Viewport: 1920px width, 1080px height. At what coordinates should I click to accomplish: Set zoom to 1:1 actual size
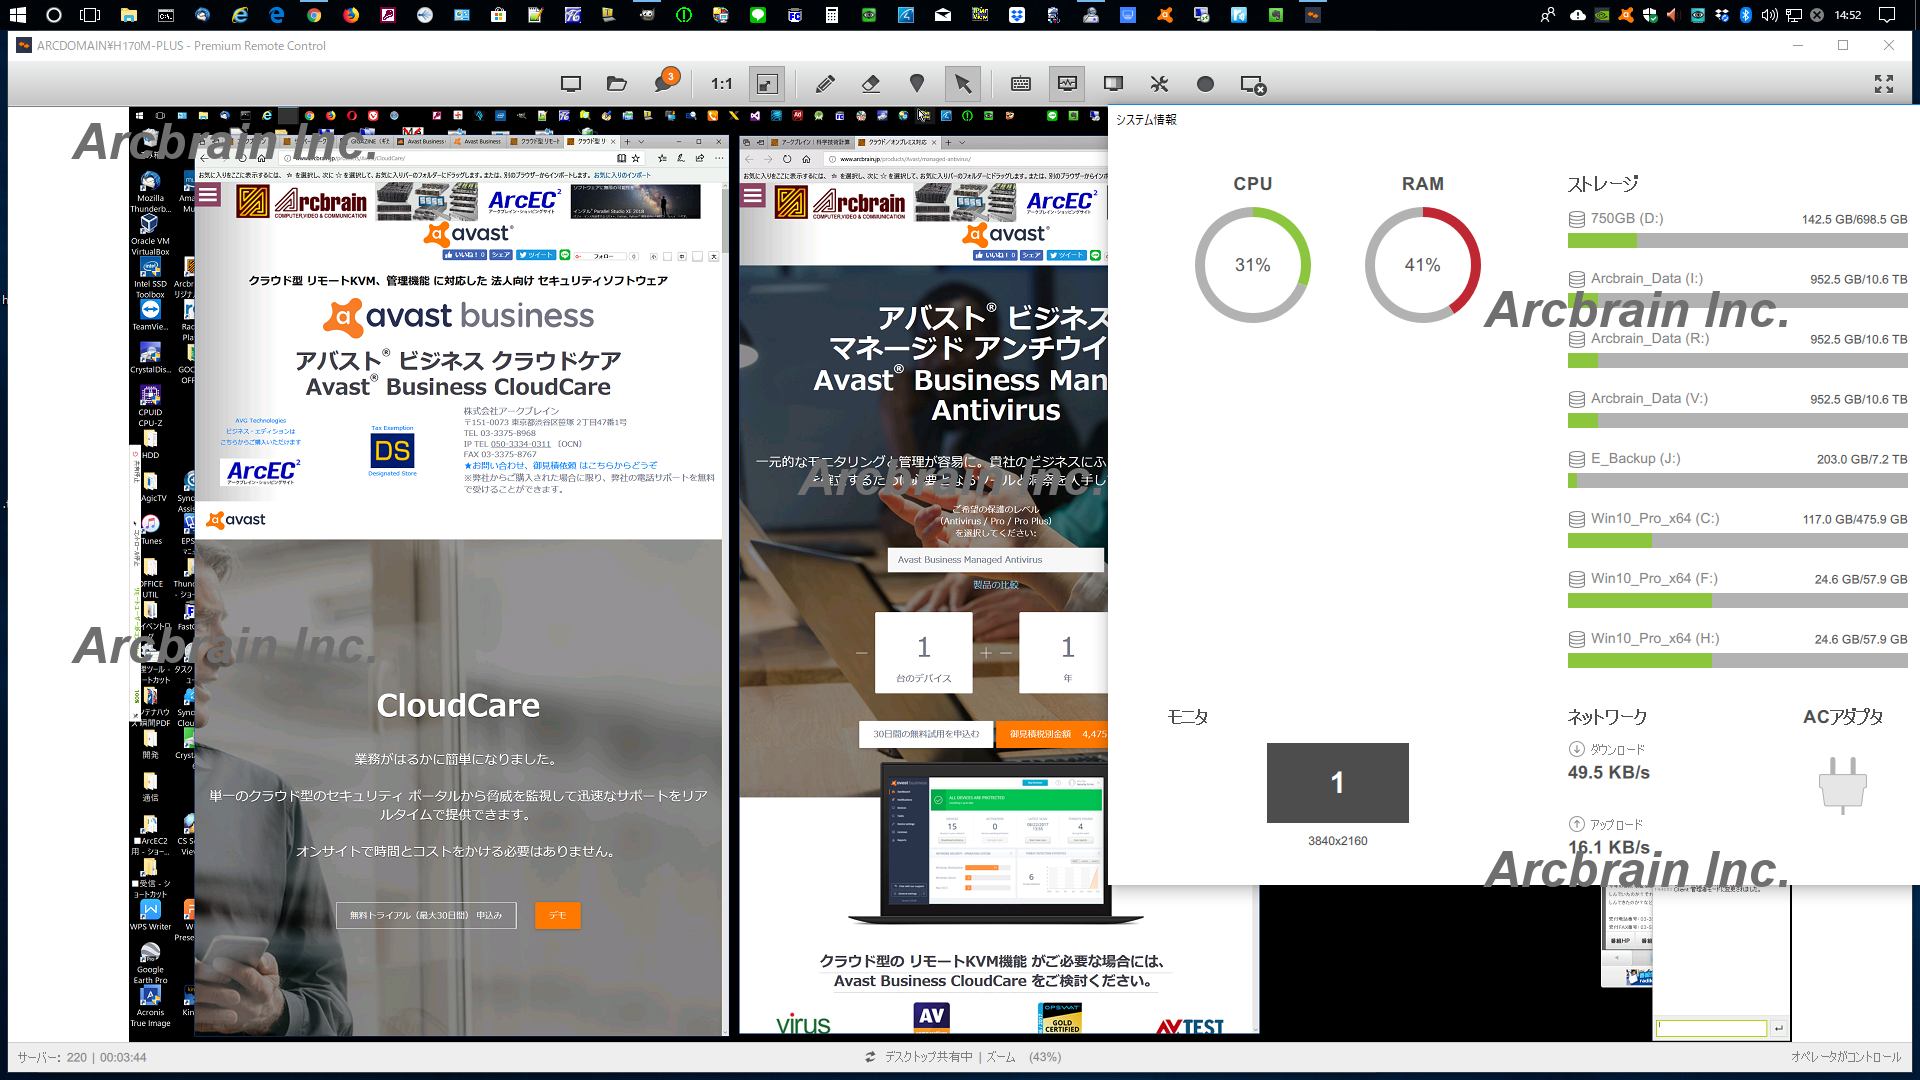click(722, 84)
